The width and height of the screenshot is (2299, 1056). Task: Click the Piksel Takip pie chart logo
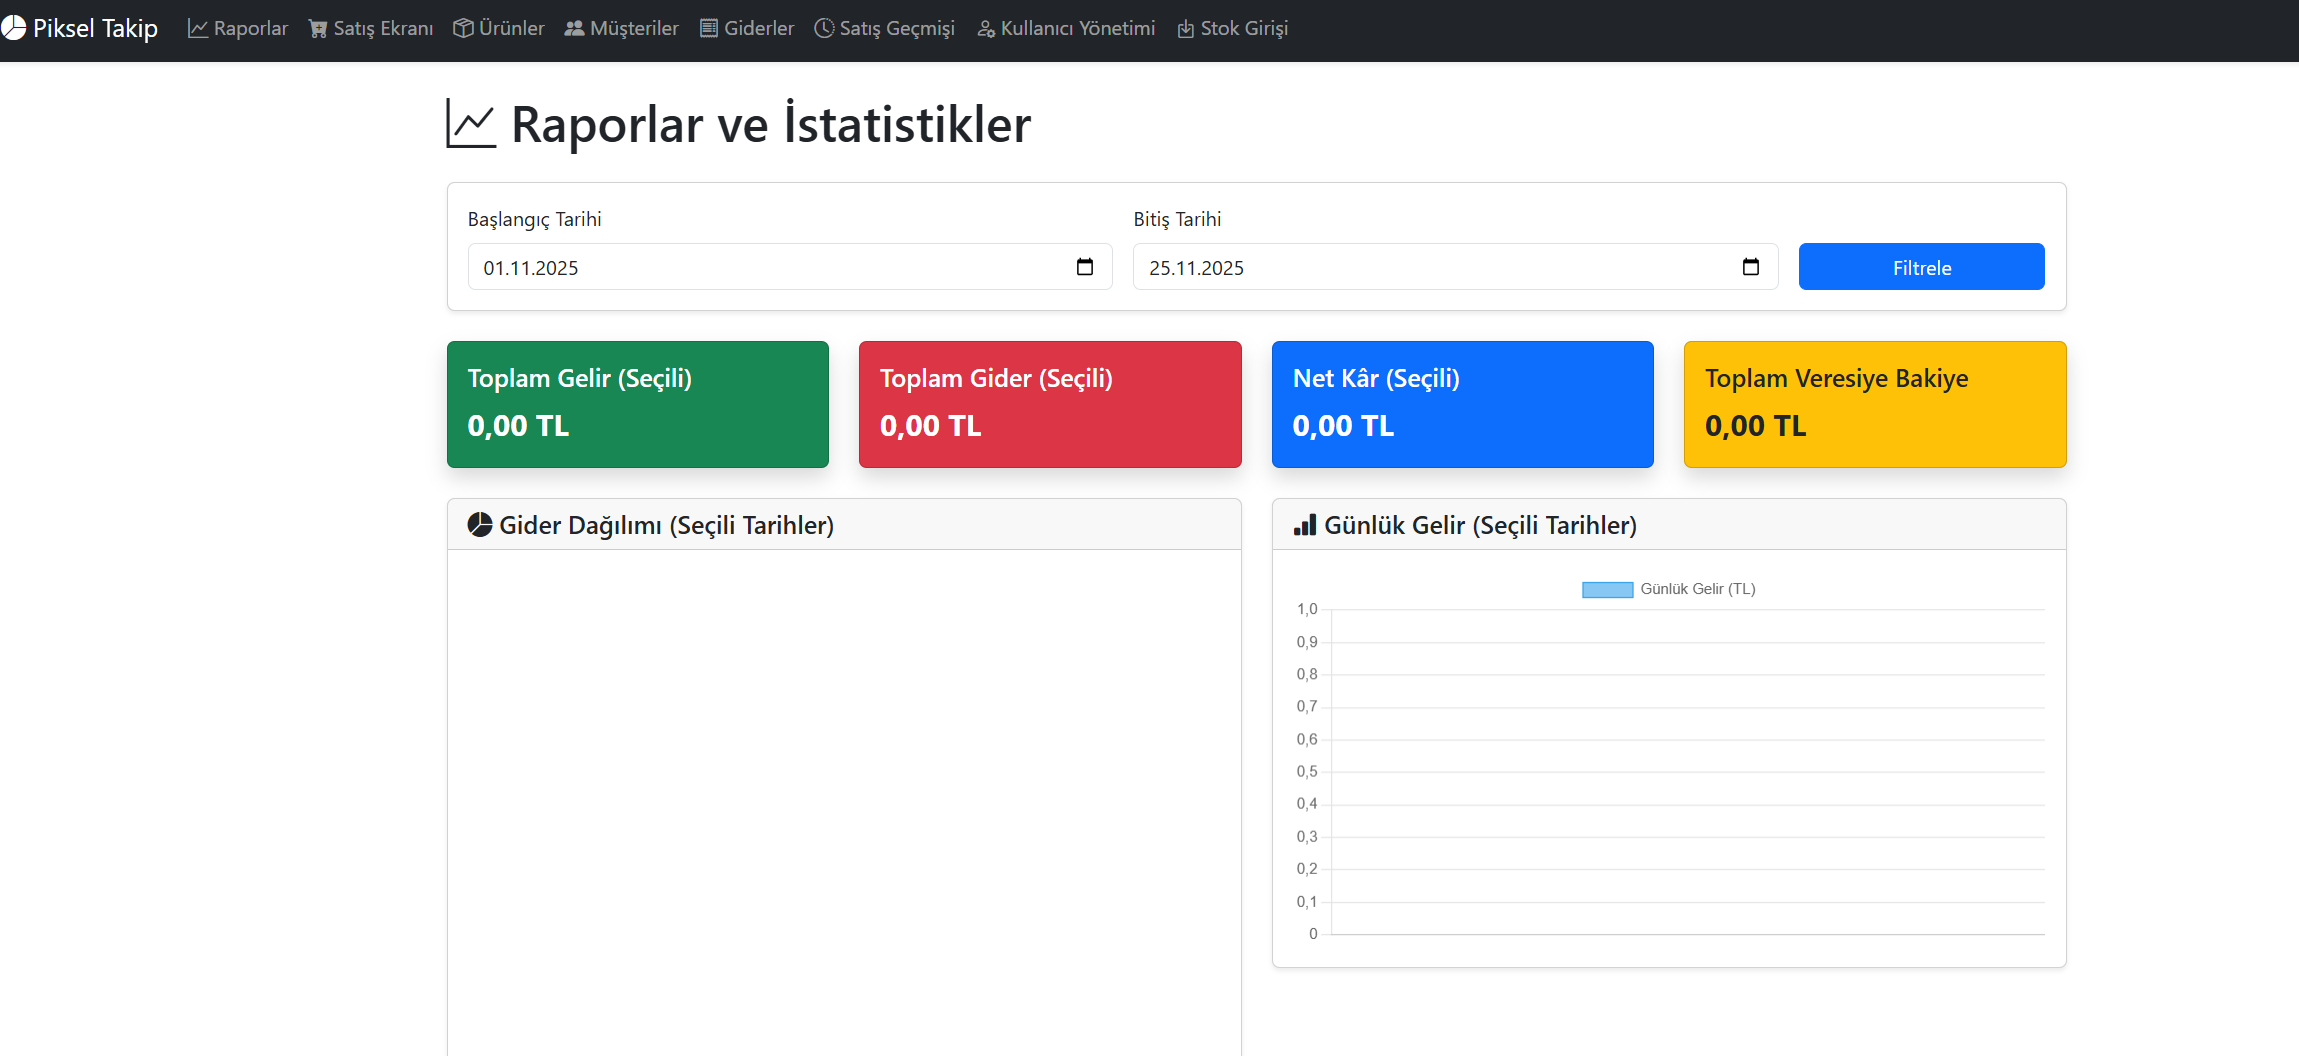click(x=15, y=28)
